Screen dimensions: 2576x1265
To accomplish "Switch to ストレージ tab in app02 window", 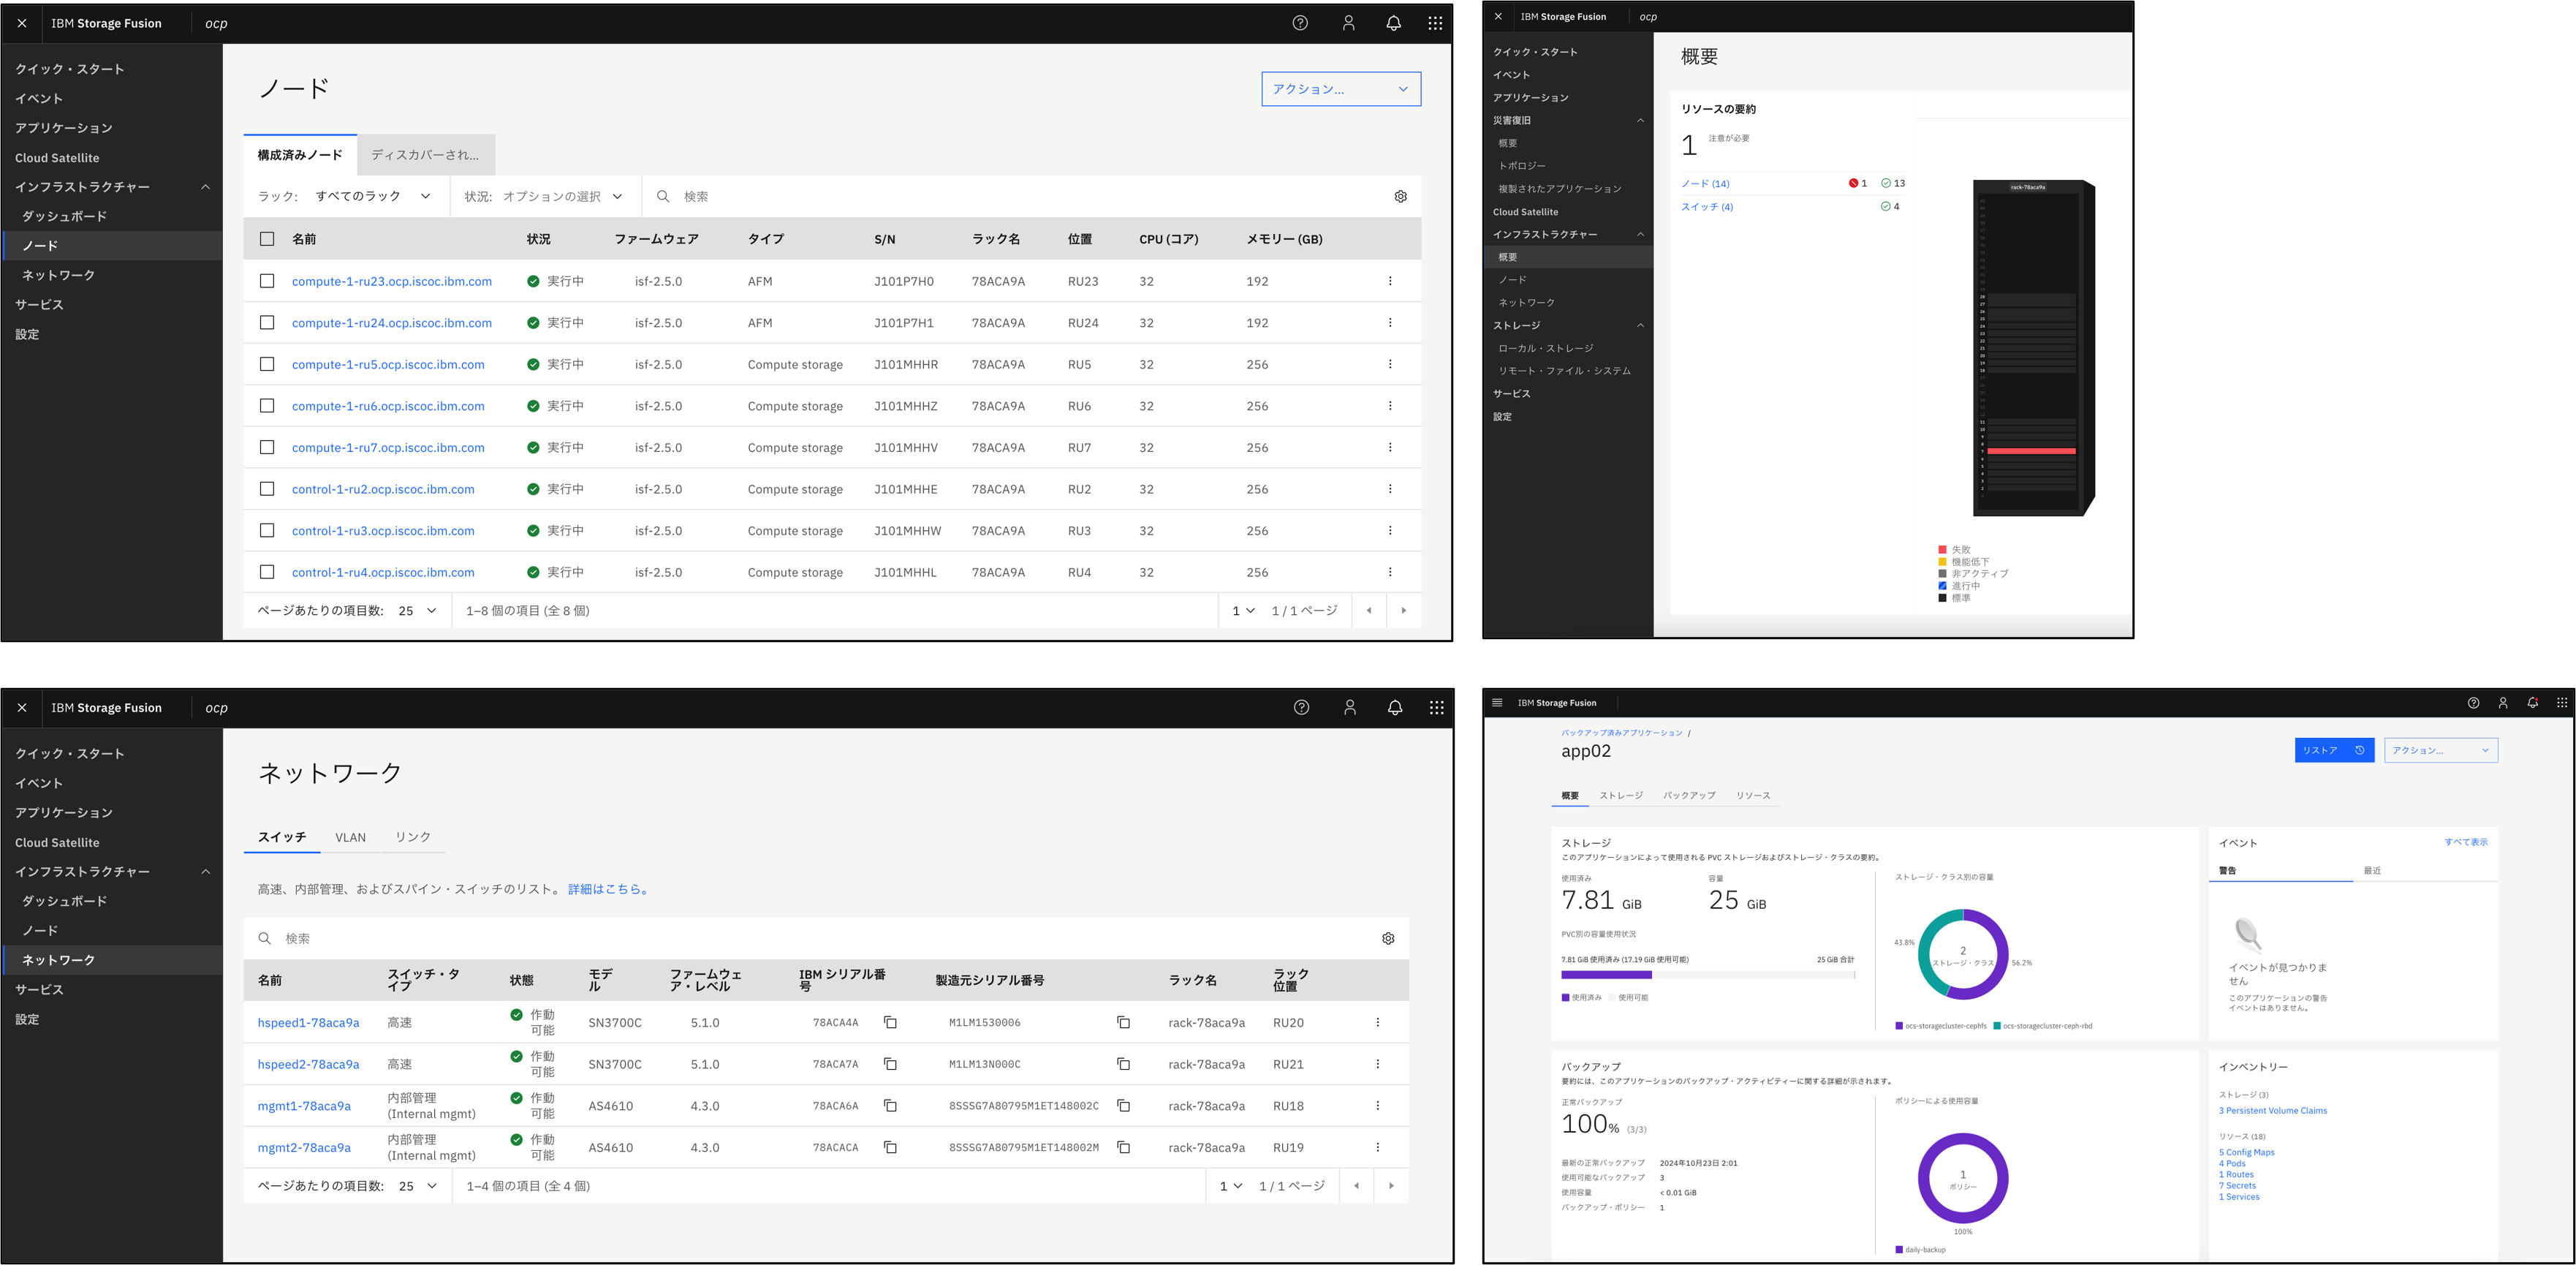I will click(1621, 795).
